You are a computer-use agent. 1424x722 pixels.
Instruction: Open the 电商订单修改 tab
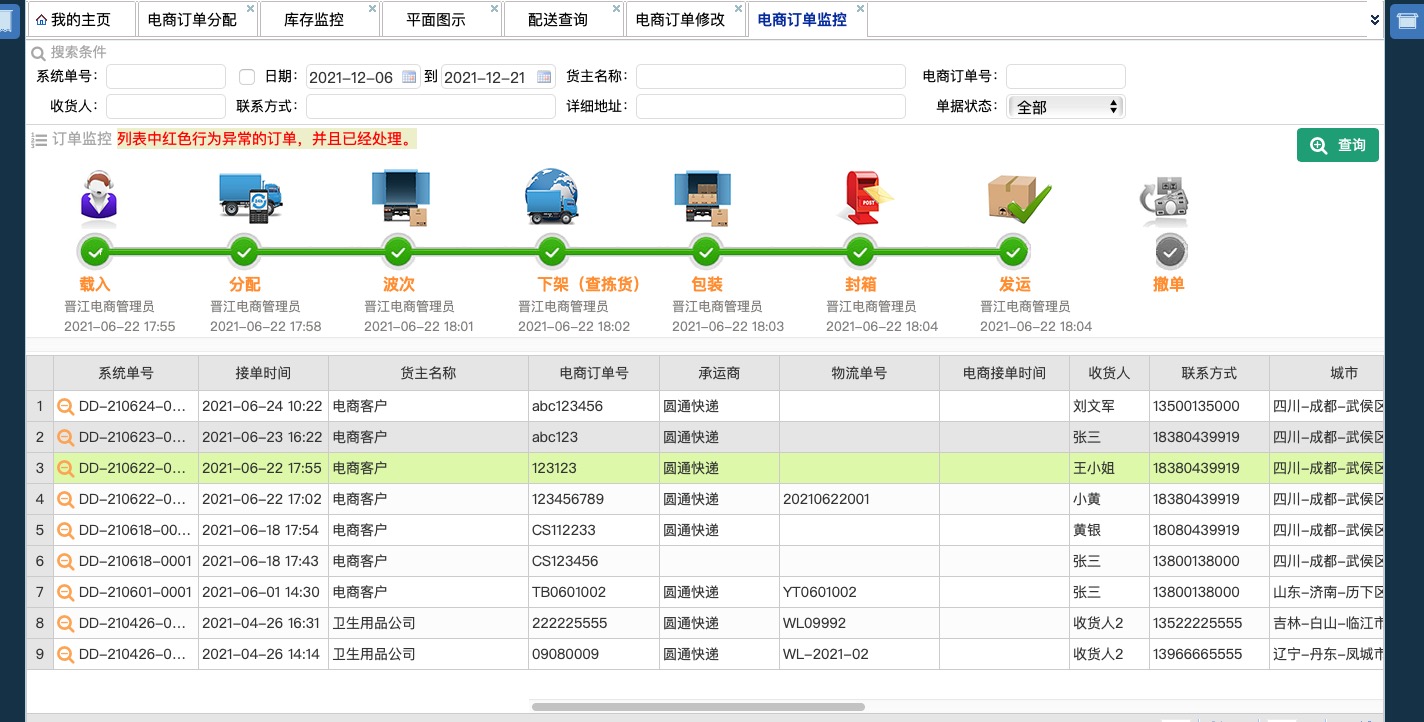(x=680, y=20)
